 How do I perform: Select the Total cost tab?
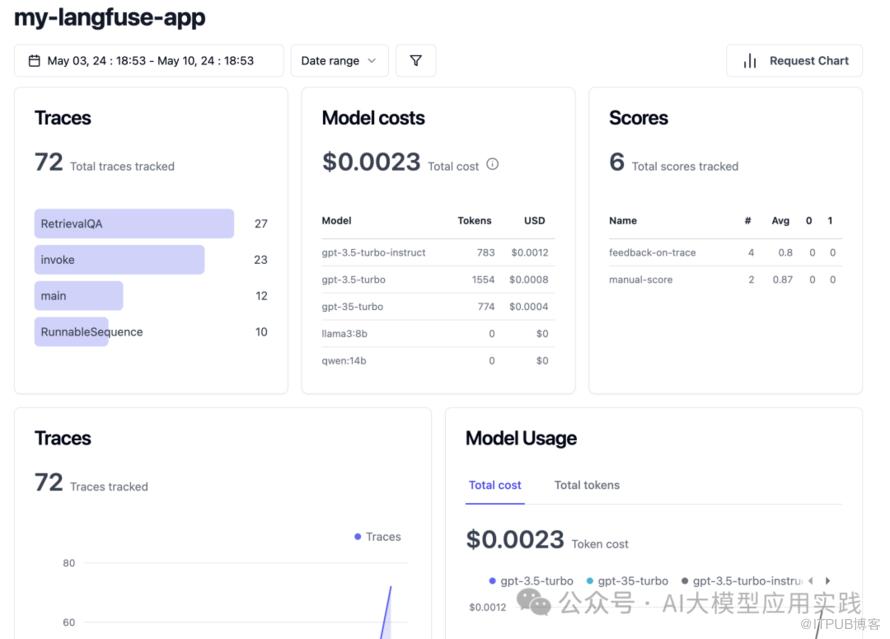pos(495,485)
